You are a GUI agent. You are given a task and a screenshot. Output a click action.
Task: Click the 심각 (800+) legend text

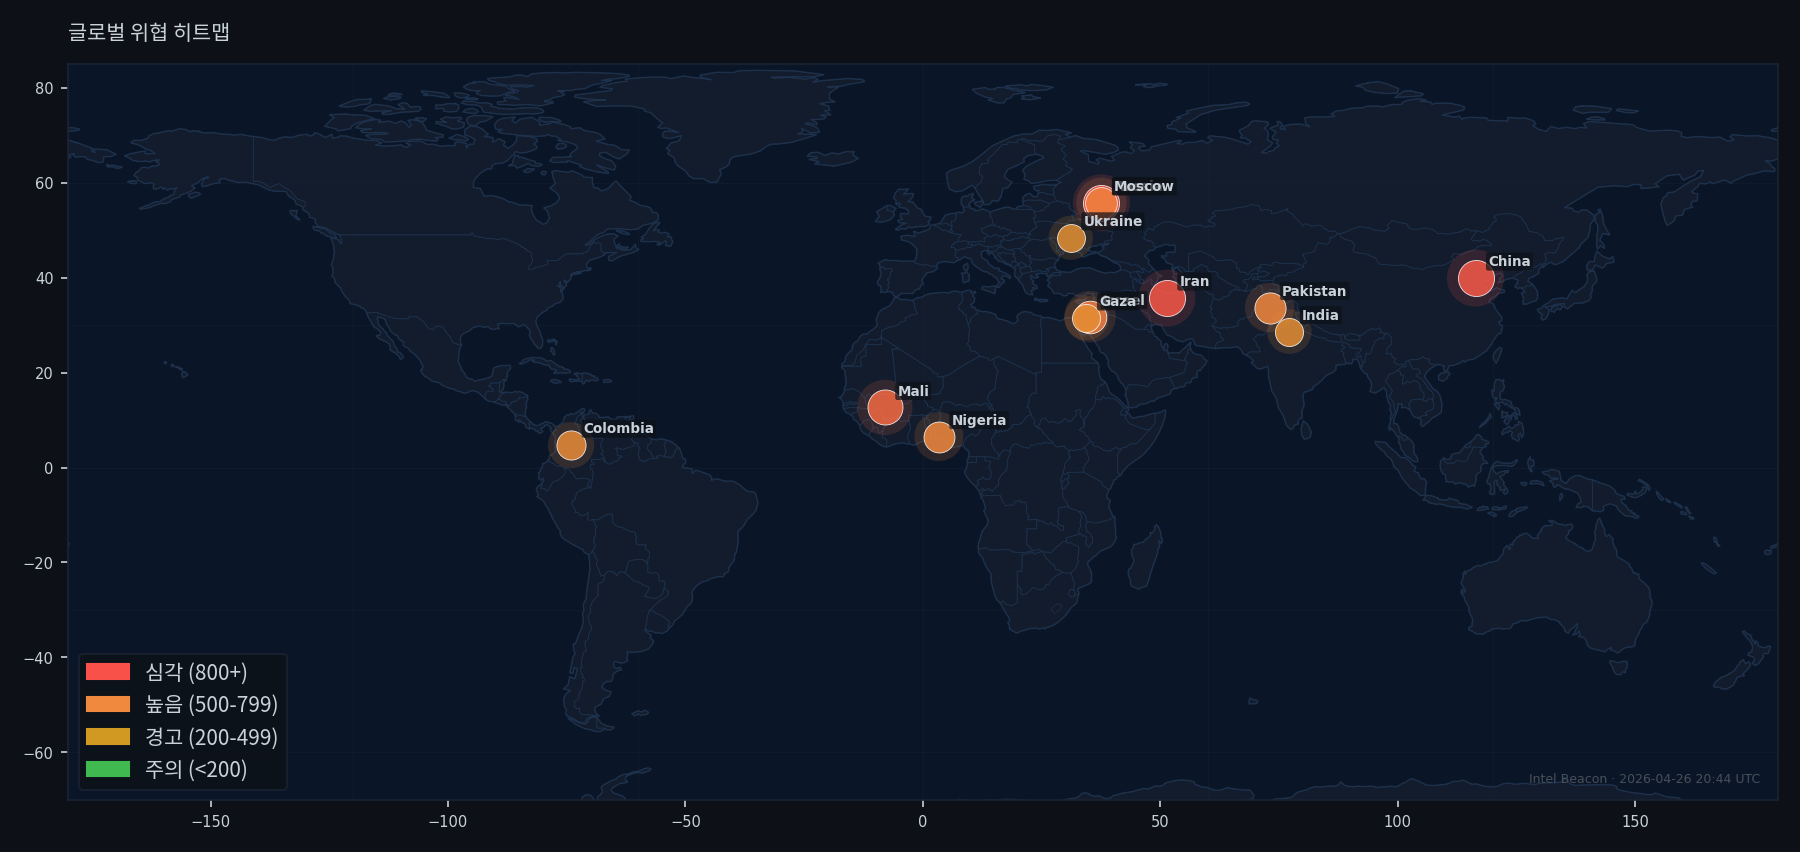pyautogui.click(x=196, y=672)
